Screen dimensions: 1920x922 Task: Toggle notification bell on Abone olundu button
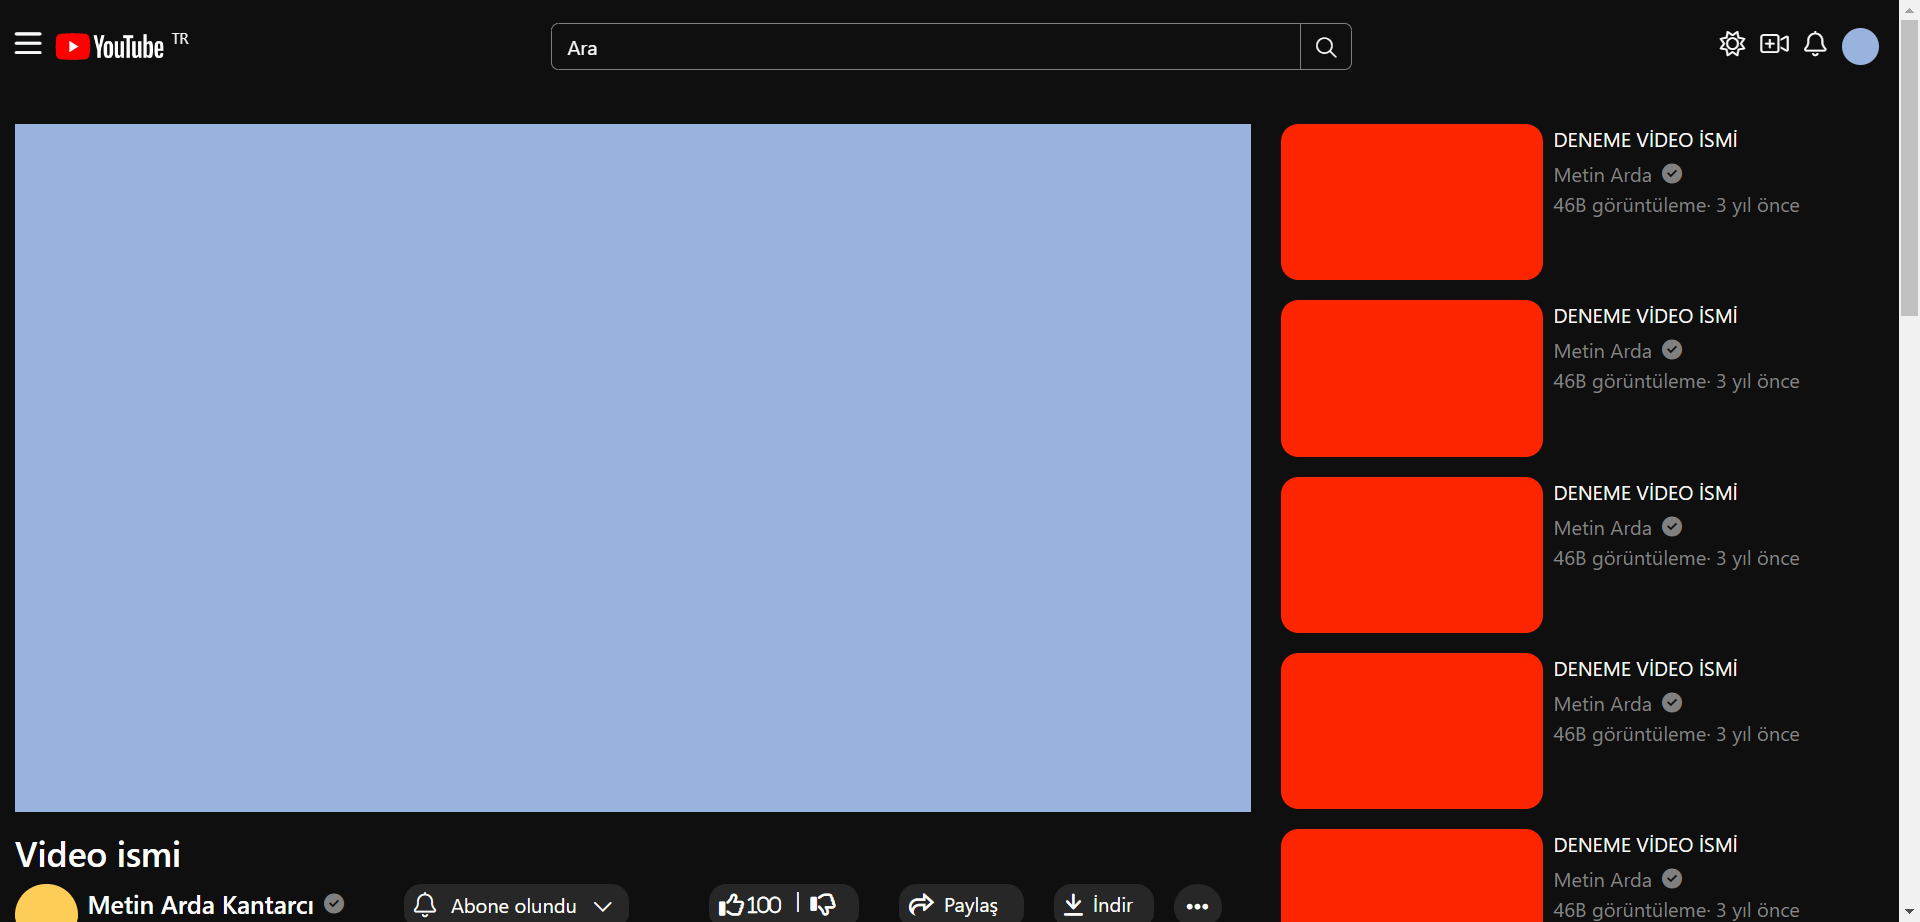[x=426, y=905]
